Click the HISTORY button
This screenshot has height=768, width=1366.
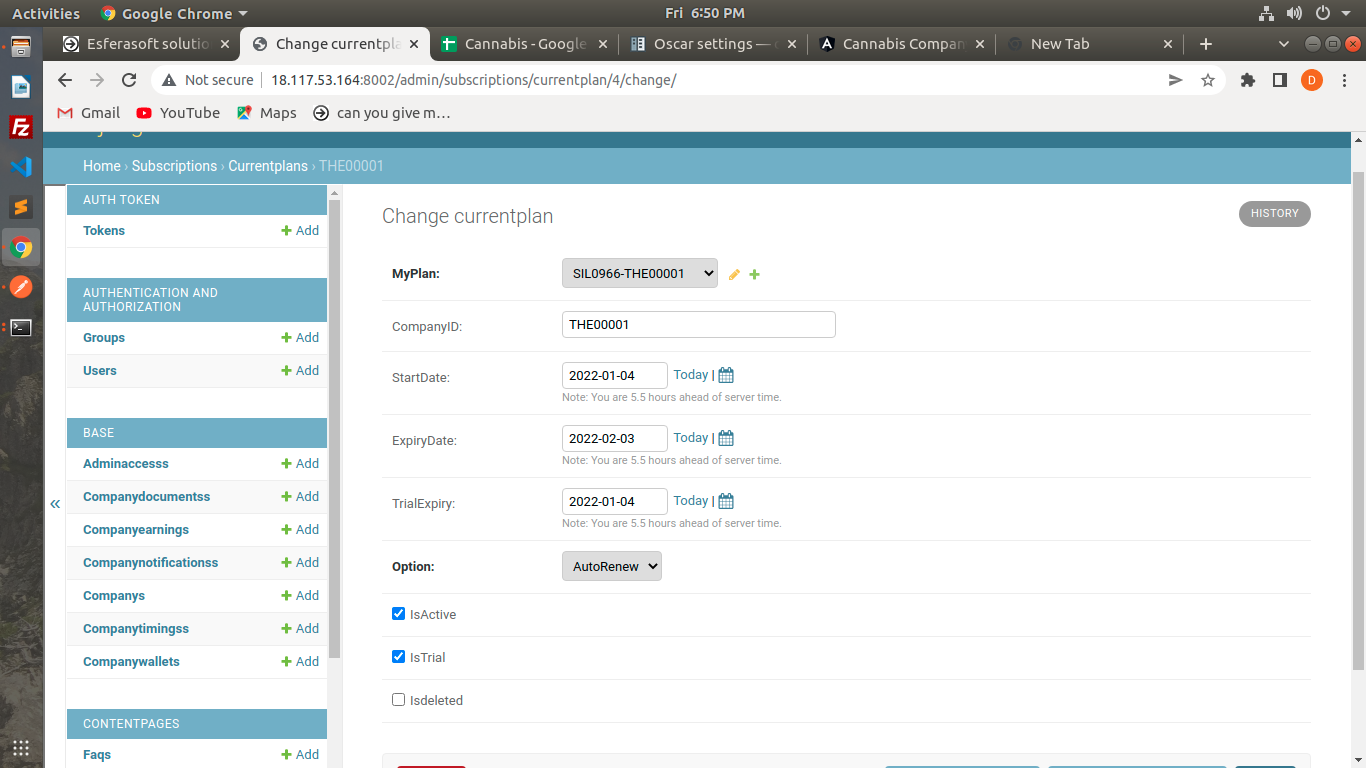(x=1274, y=213)
